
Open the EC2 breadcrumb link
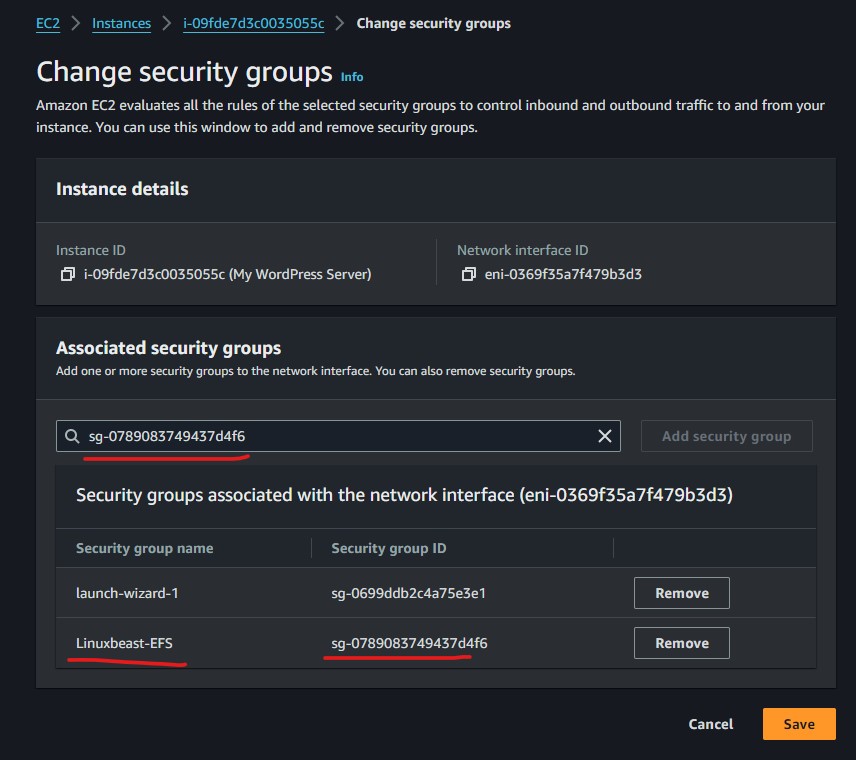[x=47, y=23]
